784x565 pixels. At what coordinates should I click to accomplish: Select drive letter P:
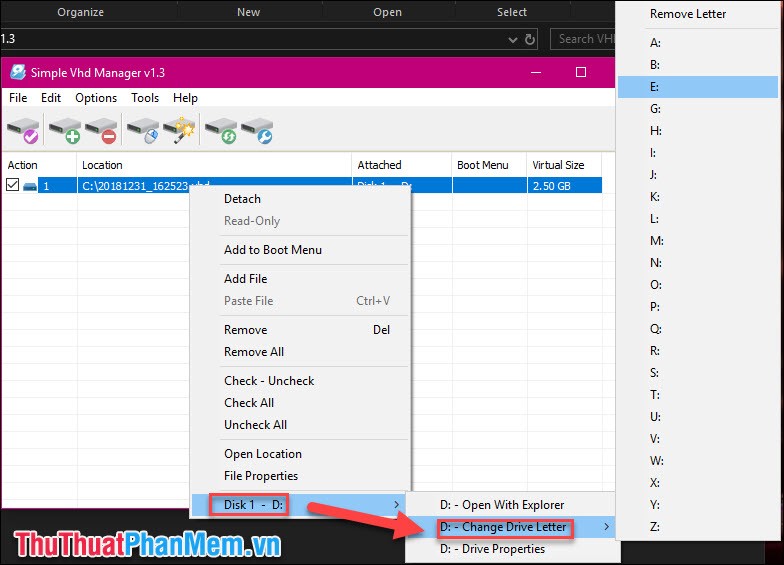(698, 307)
